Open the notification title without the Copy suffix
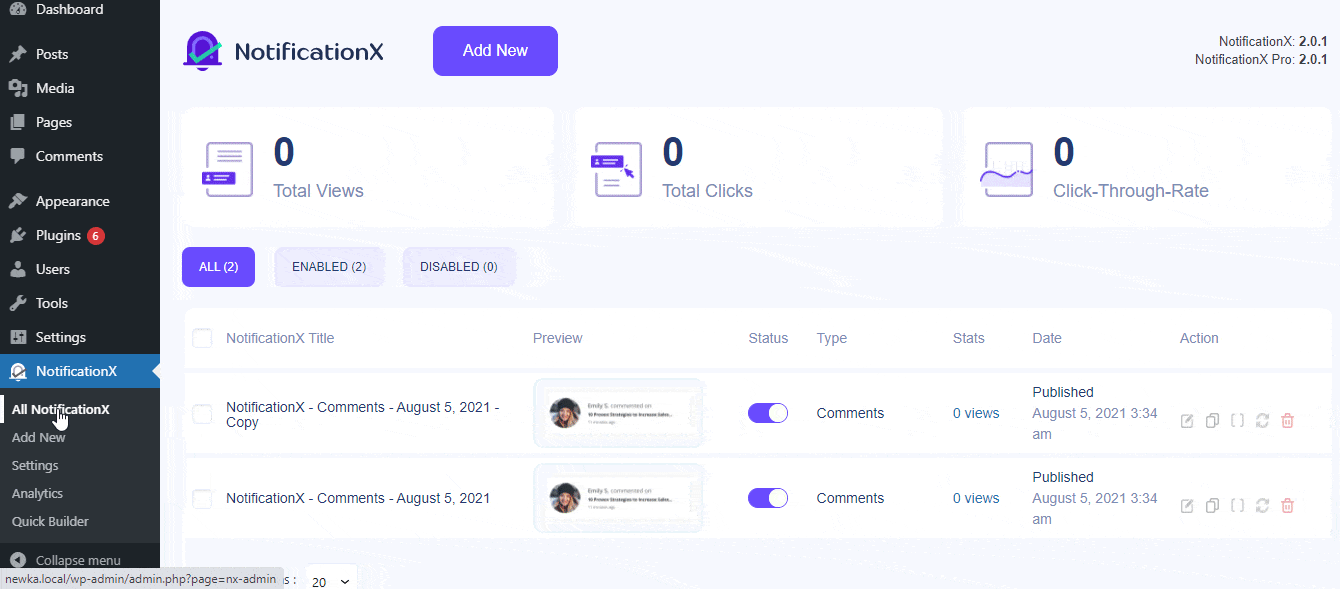Viewport: 1340px width, 589px height. click(358, 498)
